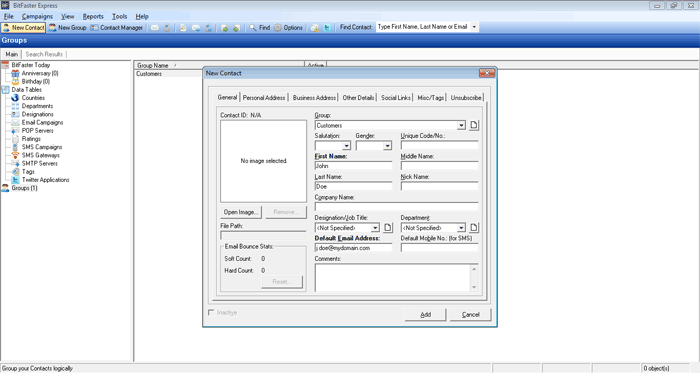Switch to the Personal Address tab

coord(264,98)
